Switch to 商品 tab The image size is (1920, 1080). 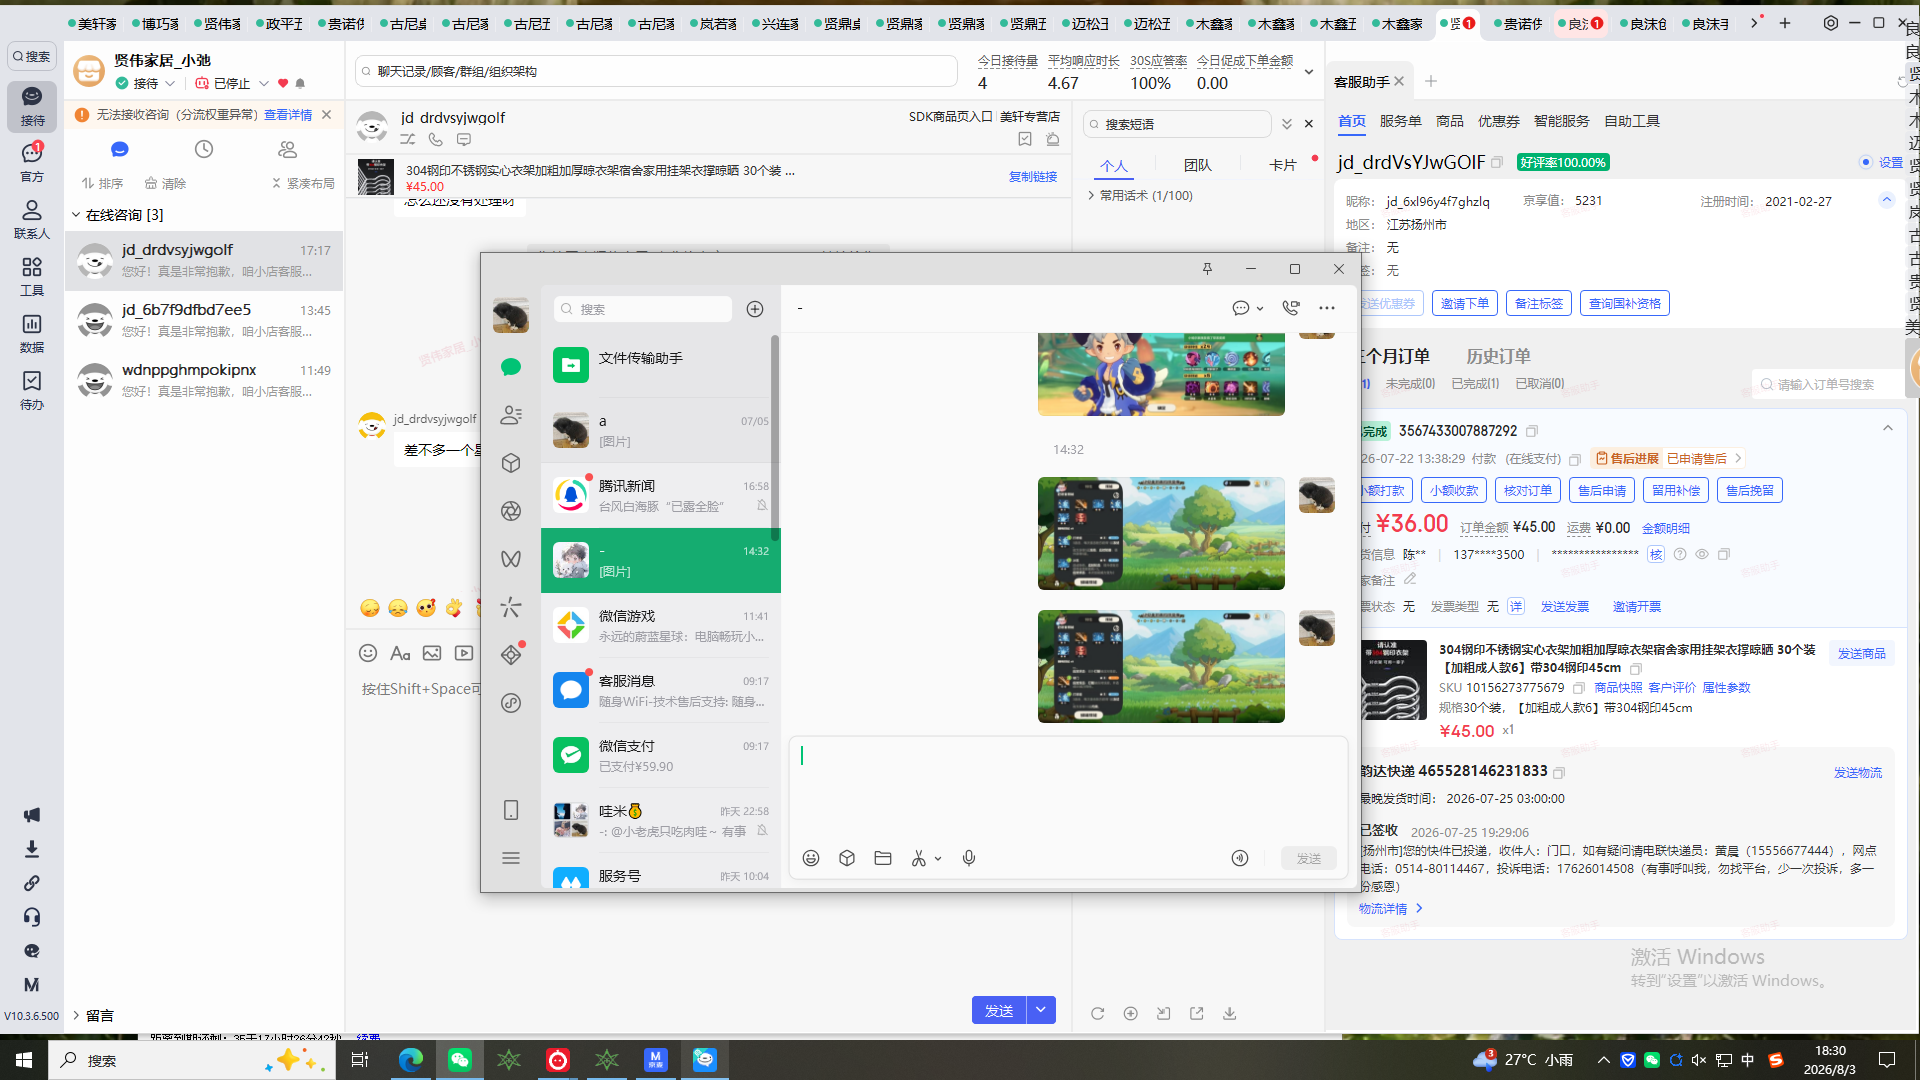tap(1449, 121)
